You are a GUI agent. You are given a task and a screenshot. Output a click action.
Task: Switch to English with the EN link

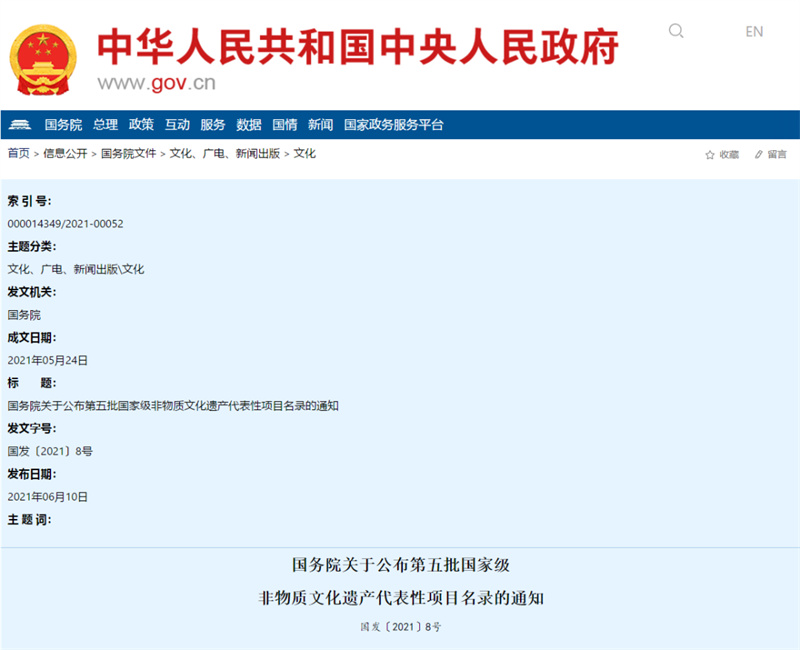(754, 31)
